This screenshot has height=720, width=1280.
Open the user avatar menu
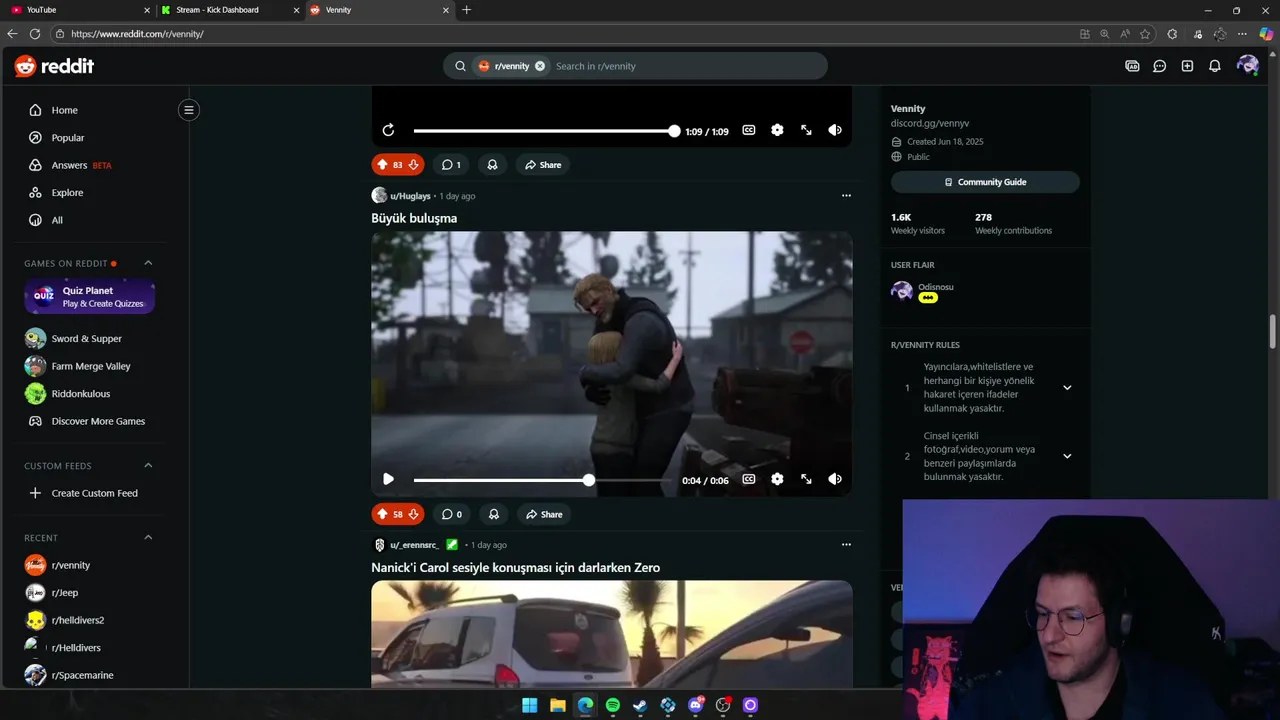(1247, 66)
